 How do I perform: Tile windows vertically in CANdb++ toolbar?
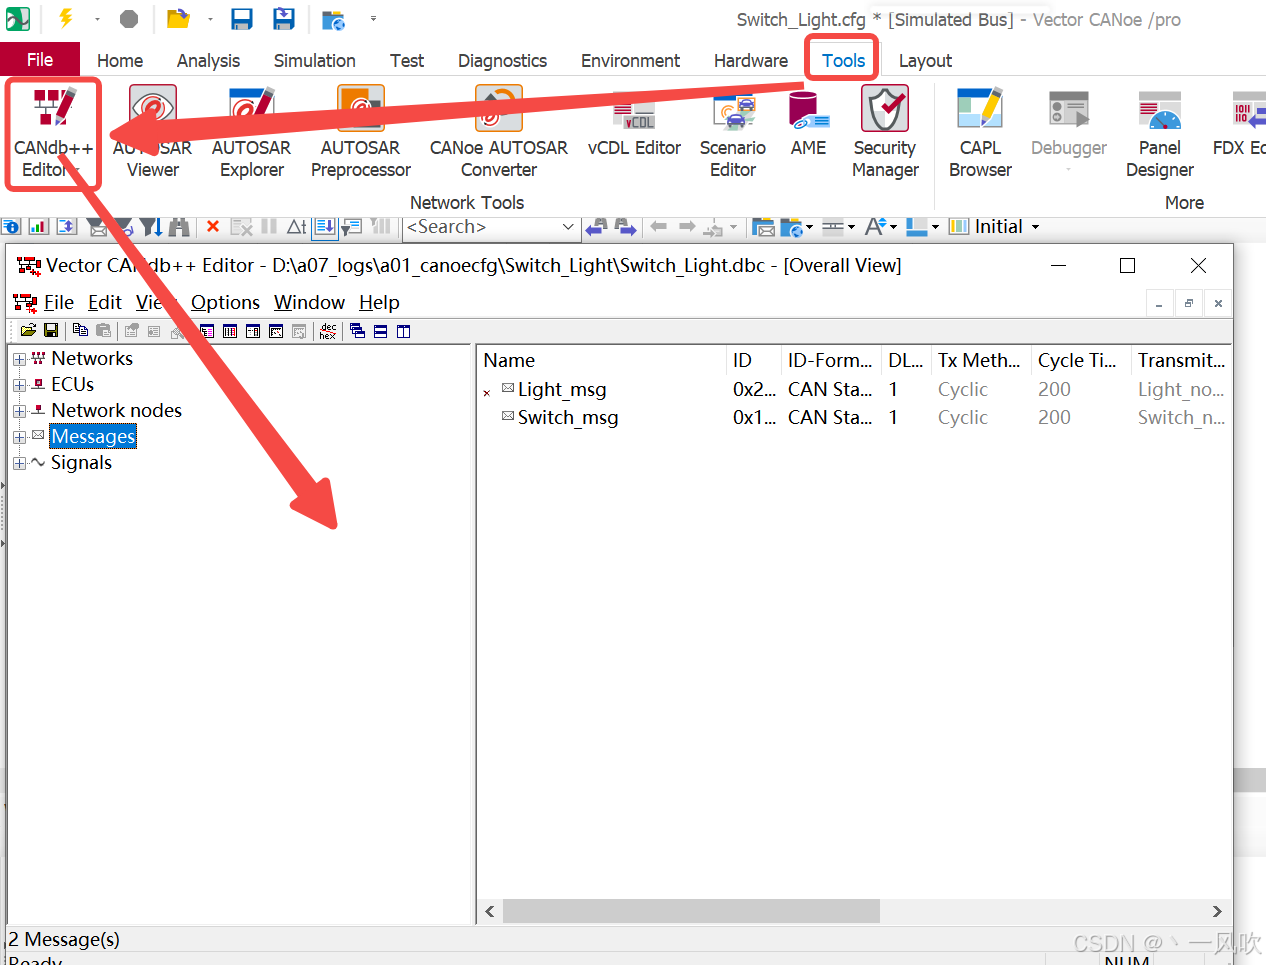404,331
